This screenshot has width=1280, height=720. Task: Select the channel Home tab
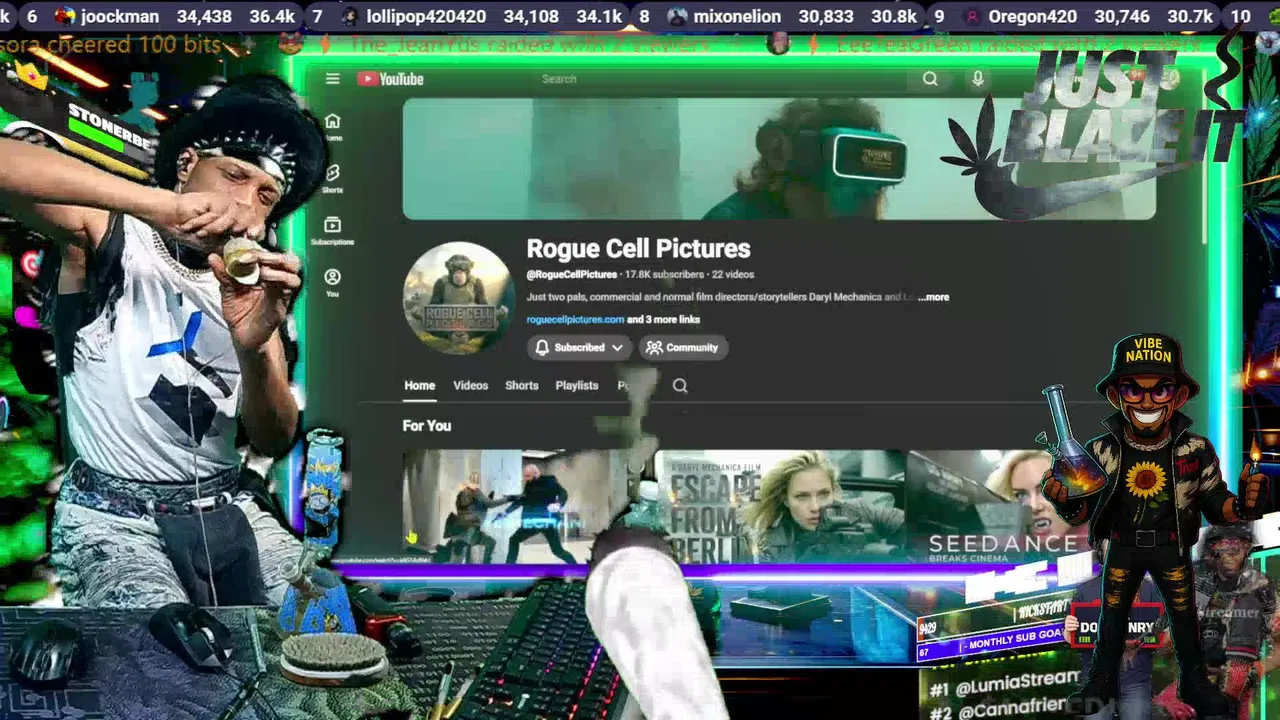click(x=419, y=386)
